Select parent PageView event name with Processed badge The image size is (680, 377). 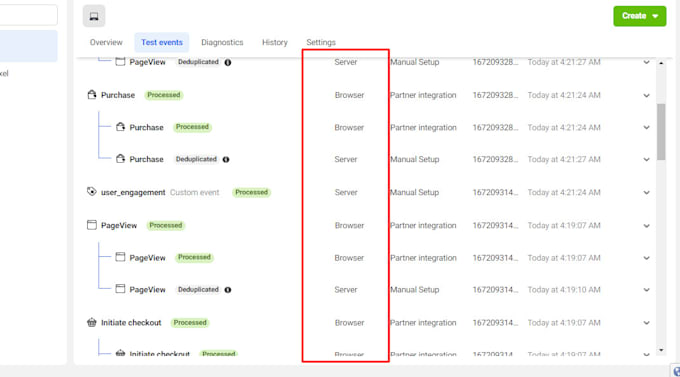pyautogui.click(x=119, y=225)
